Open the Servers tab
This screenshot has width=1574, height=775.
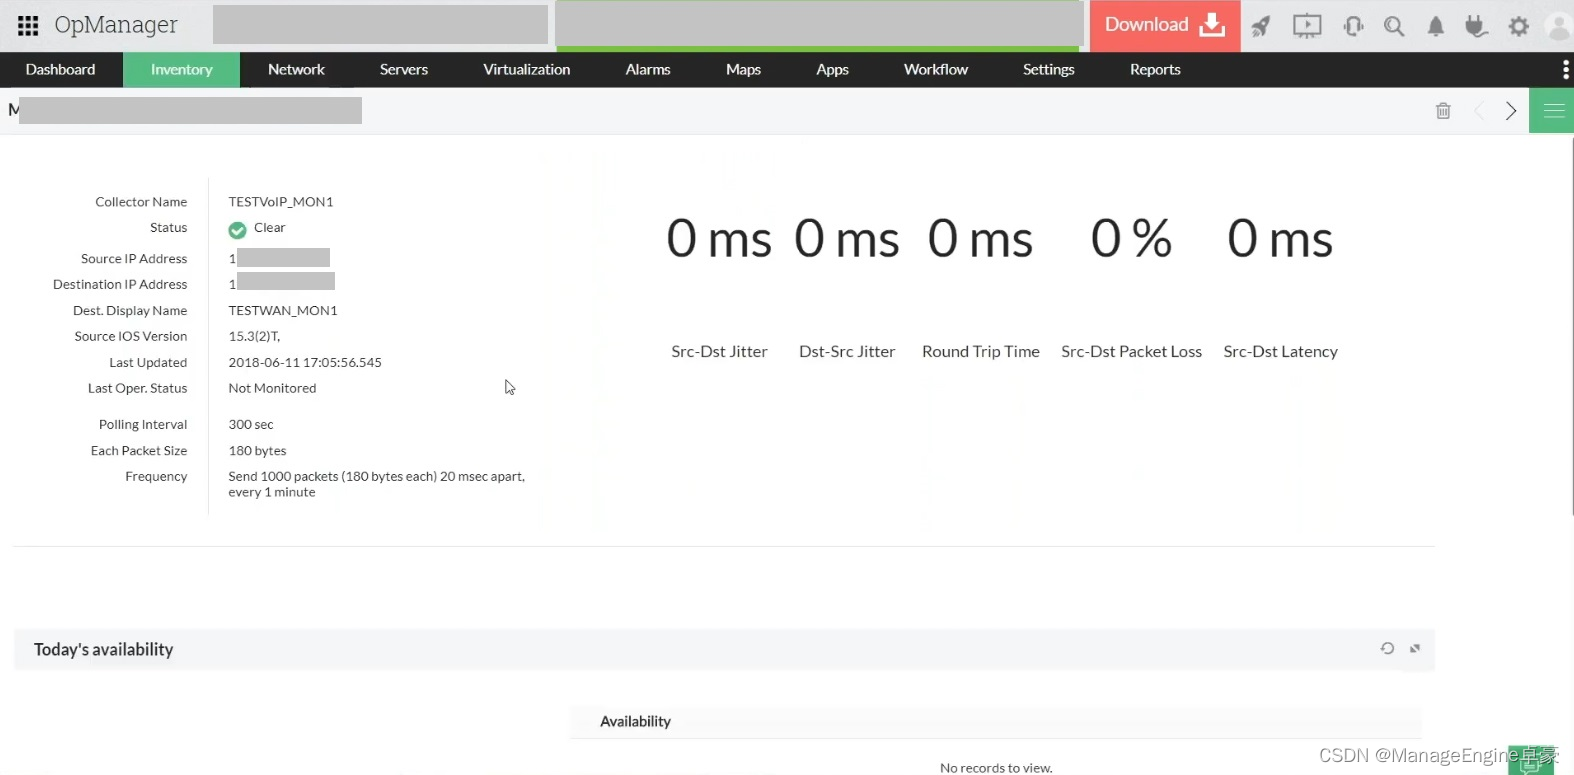click(404, 69)
